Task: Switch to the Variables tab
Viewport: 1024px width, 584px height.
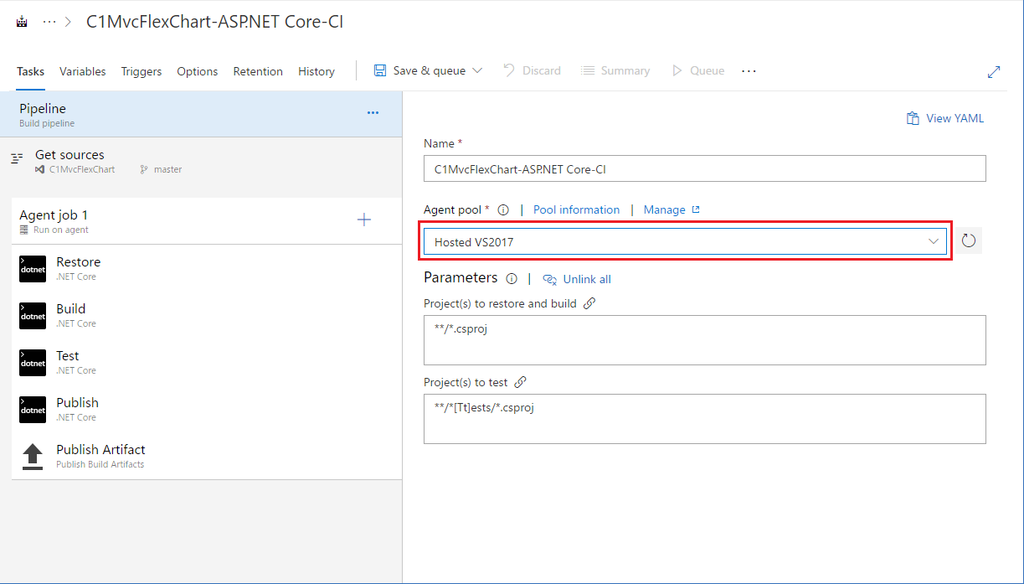Action: coord(82,71)
